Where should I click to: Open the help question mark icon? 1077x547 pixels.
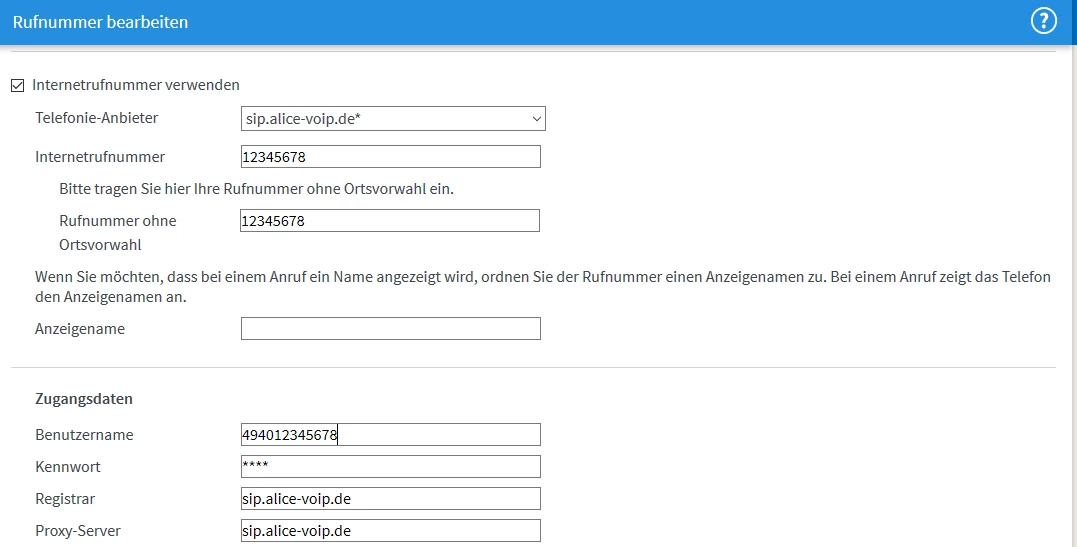pos(1043,21)
